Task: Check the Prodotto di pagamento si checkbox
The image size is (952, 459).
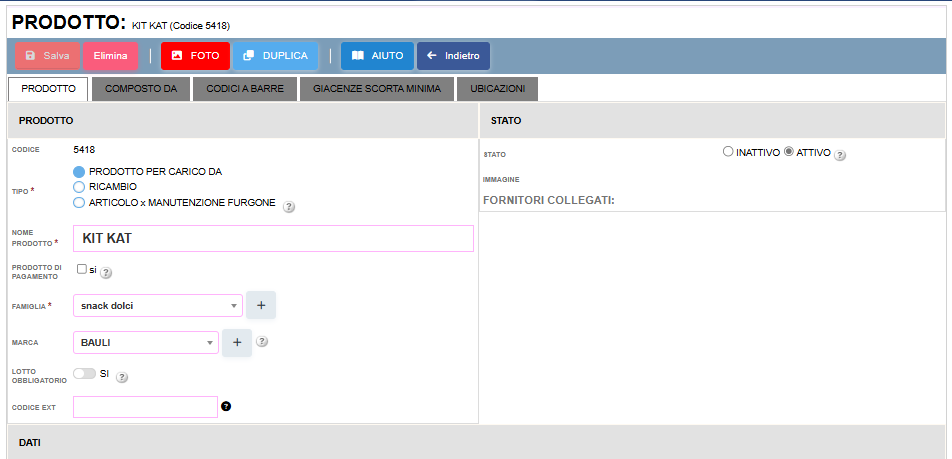Action: click(81, 270)
